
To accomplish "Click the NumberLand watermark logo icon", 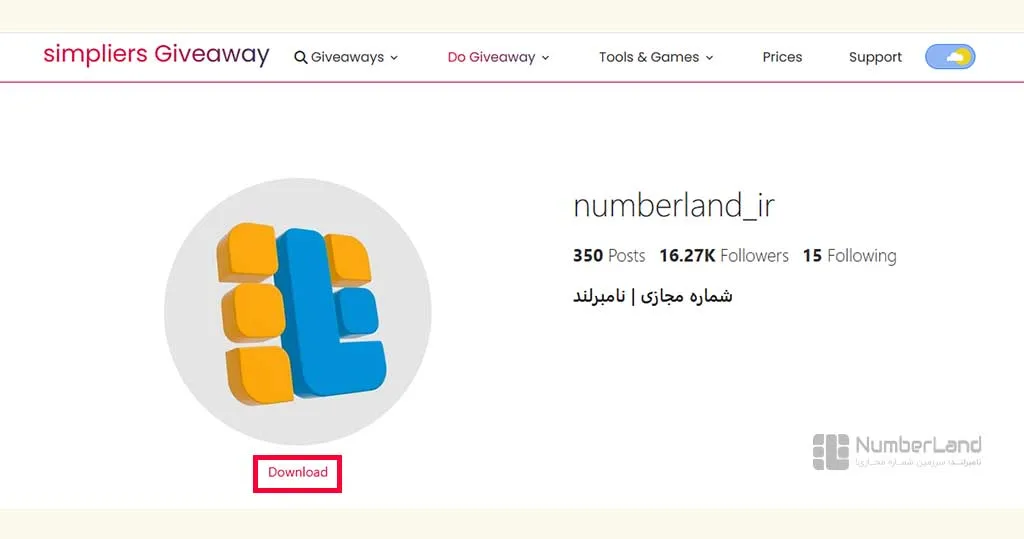I will tap(831, 451).
